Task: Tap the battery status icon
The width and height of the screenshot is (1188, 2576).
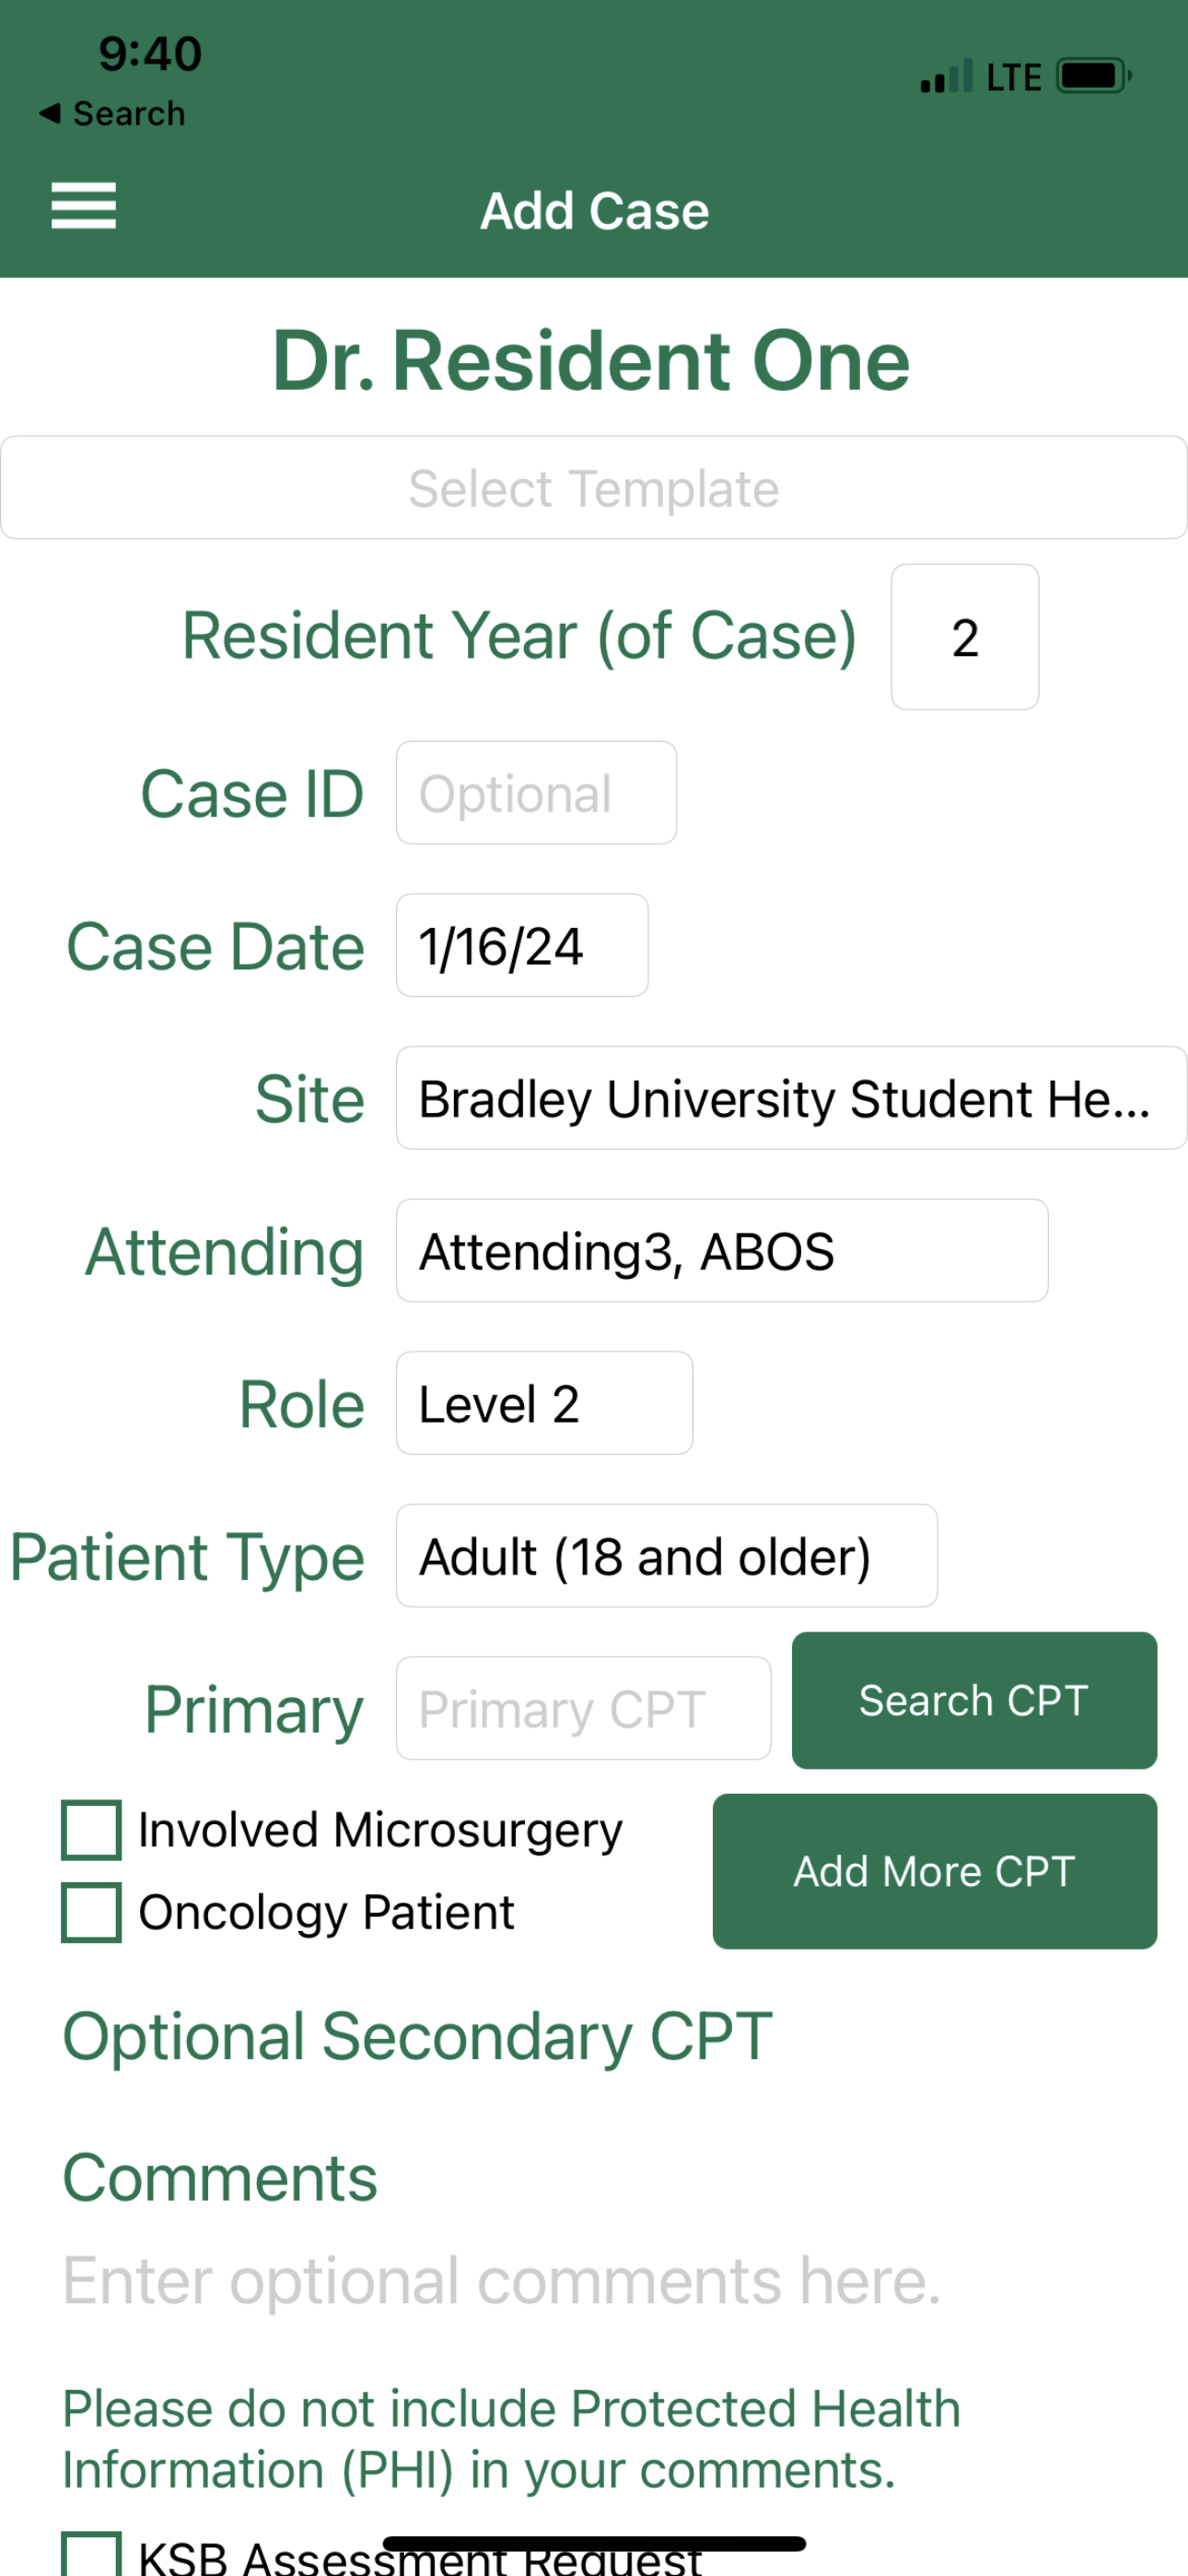Action: [x=1092, y=76]
